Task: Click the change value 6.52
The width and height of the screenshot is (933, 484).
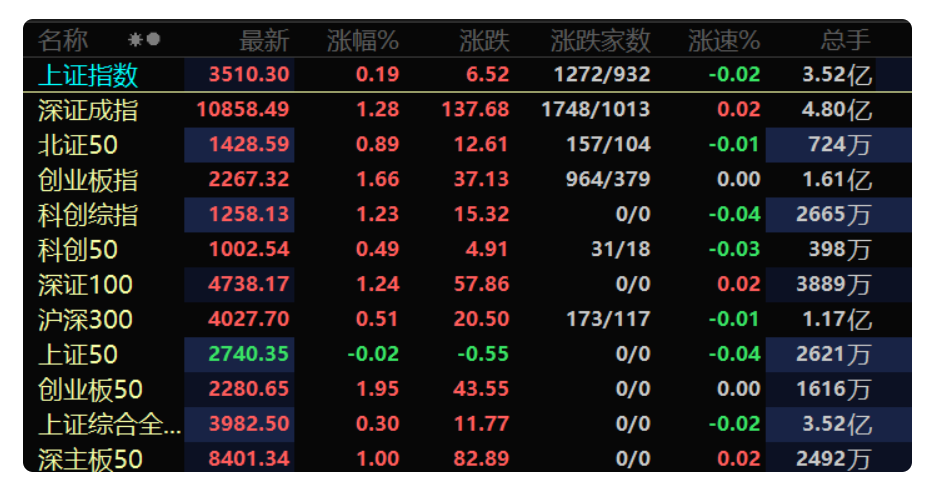Action: [x=488, y=74]
